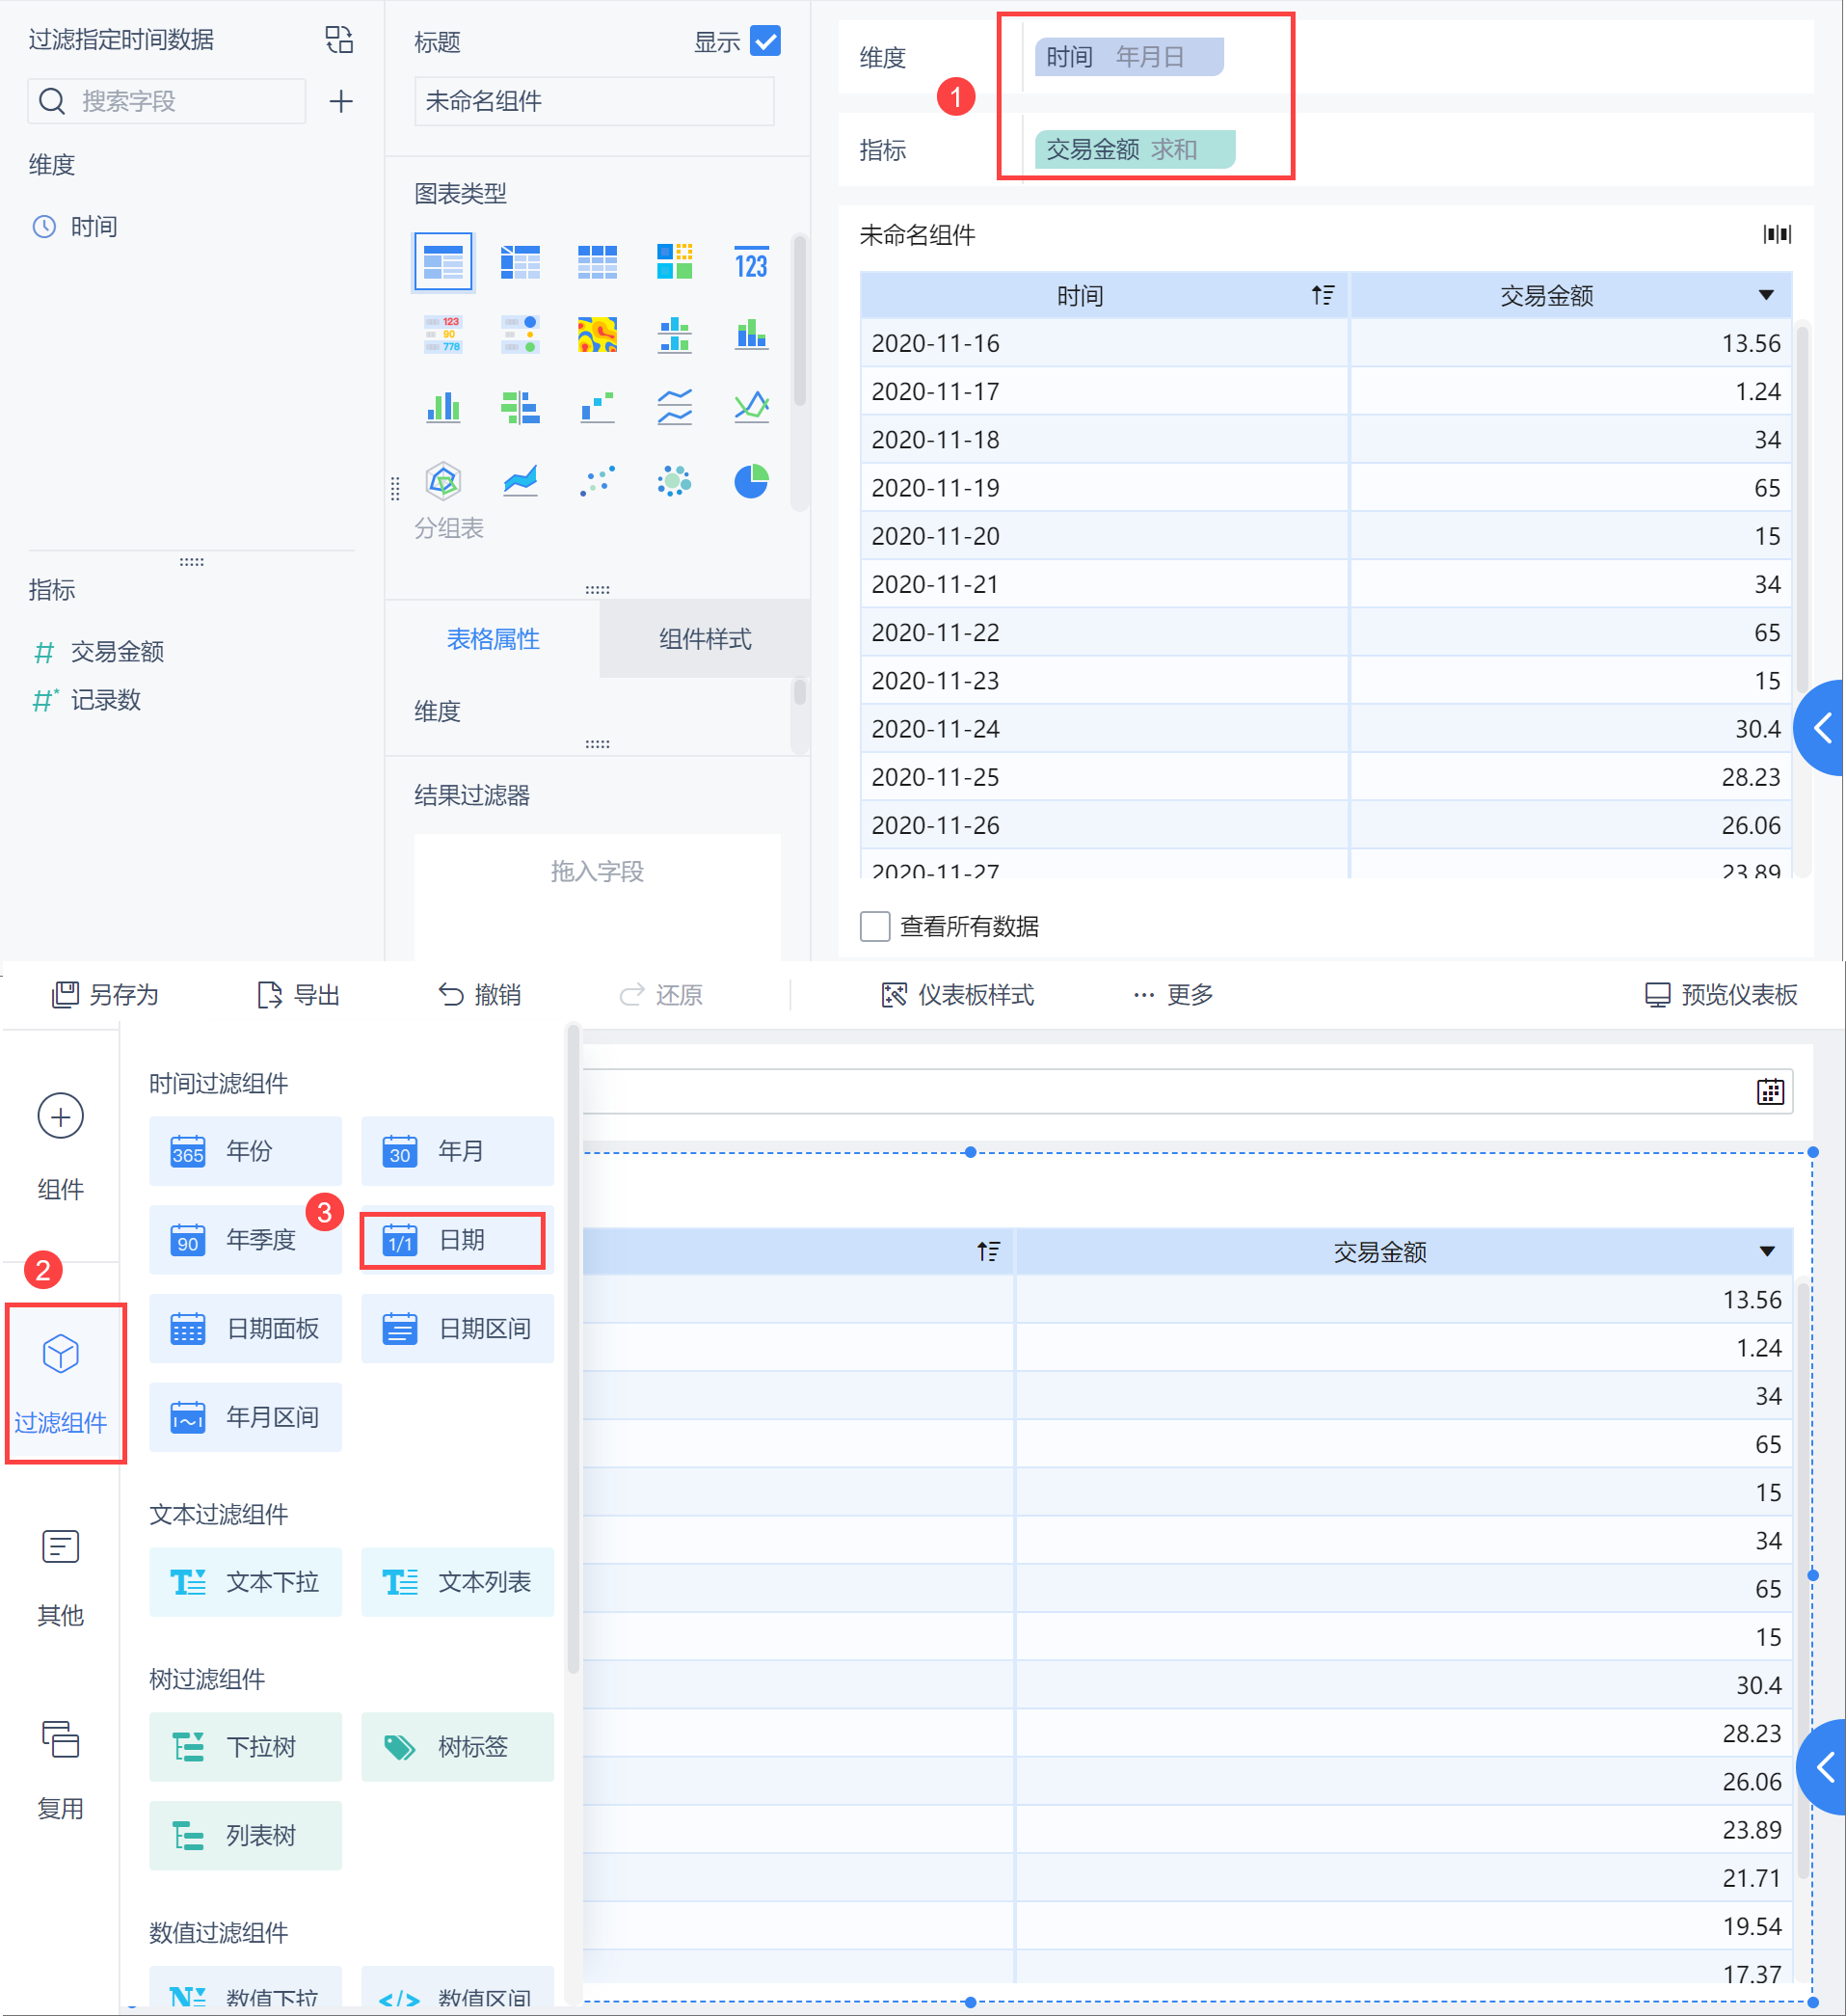
Task: Select the detail table grid chart icon
Action: (597, 262)
